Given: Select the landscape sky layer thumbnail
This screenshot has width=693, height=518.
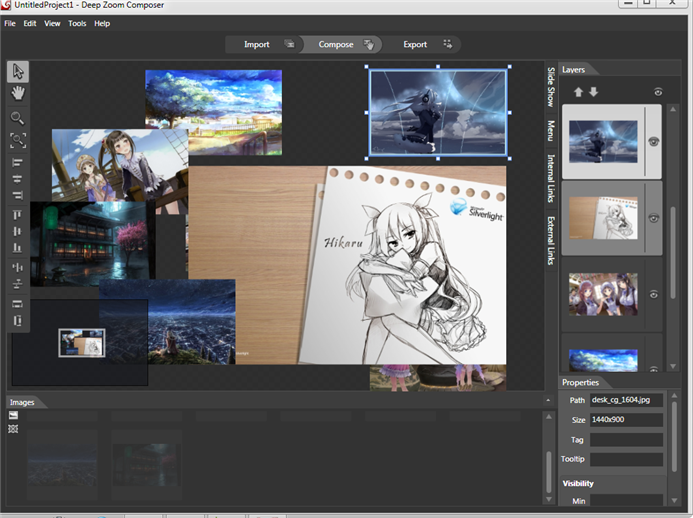Looking at the screenshot, I should click(x=603, y=360).
